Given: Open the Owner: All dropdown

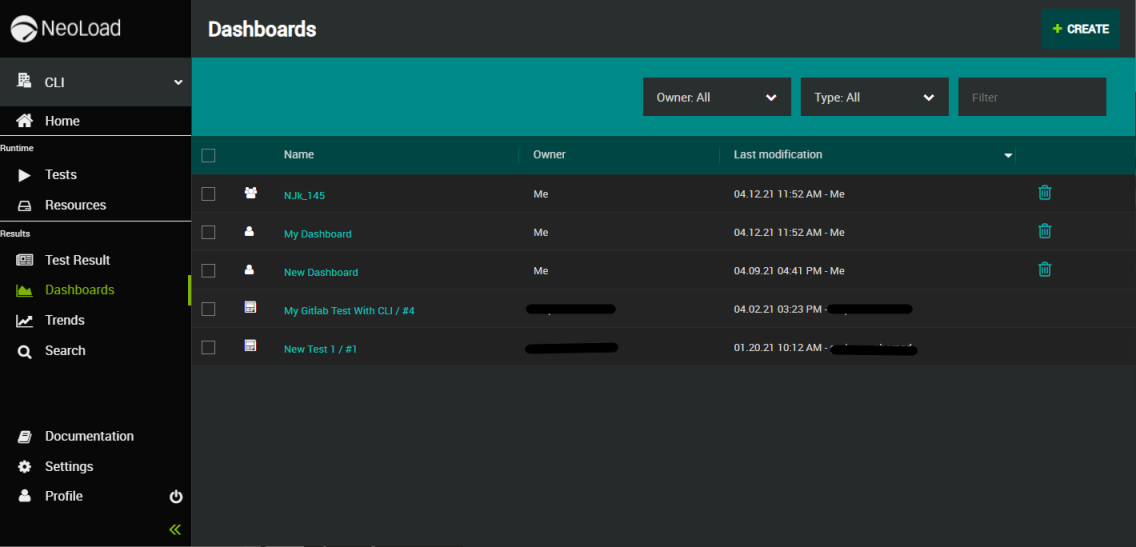Looking at the screenshot, I should click(x=717, y=97).
